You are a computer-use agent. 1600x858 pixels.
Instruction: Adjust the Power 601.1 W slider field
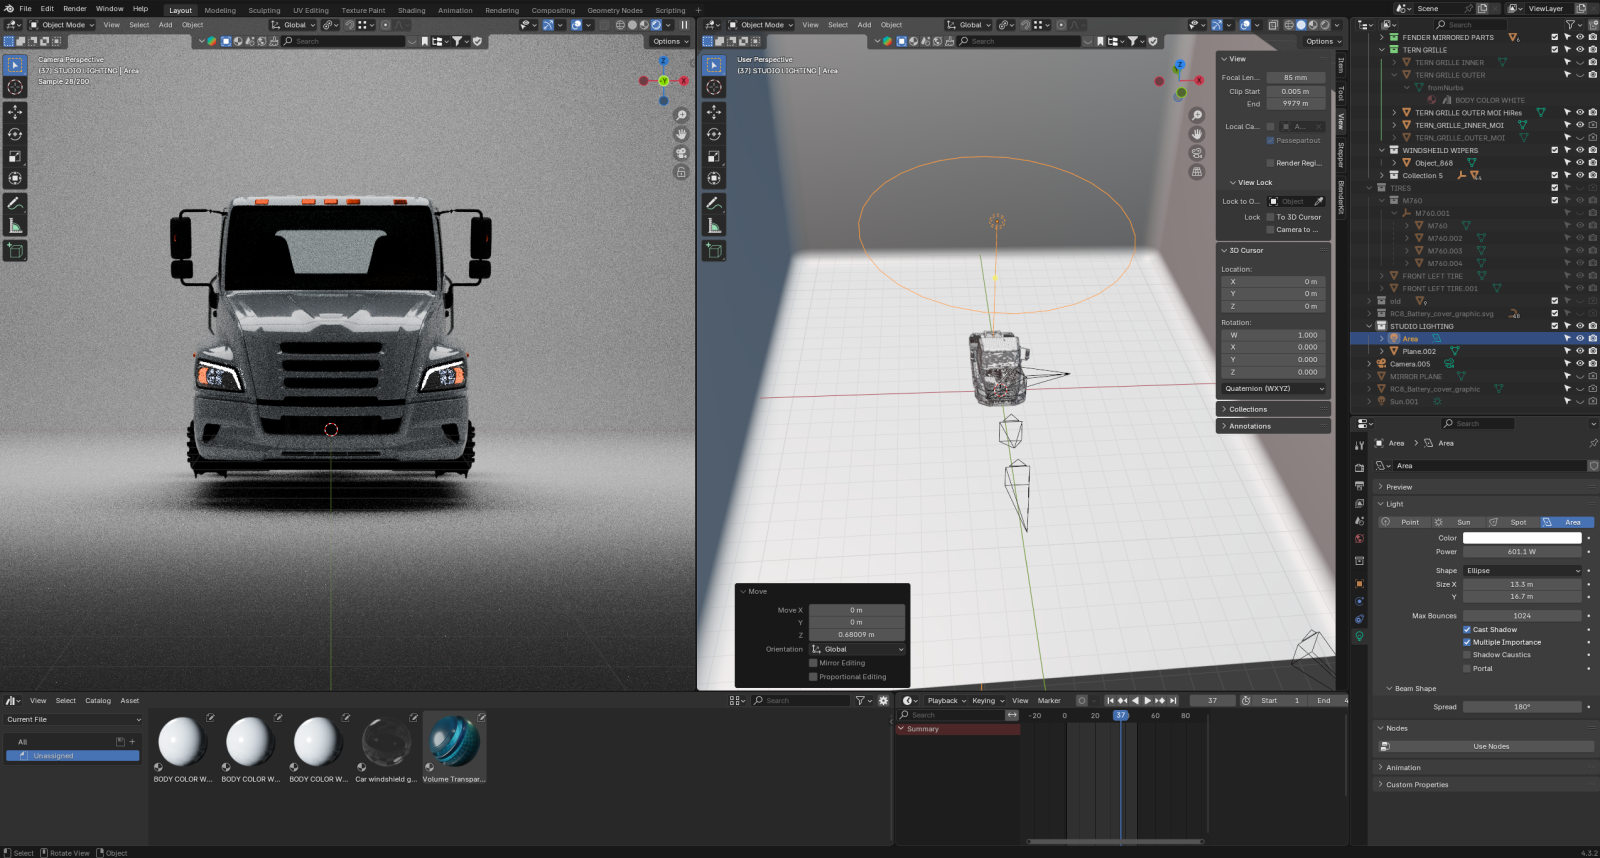click(1522, 552)
